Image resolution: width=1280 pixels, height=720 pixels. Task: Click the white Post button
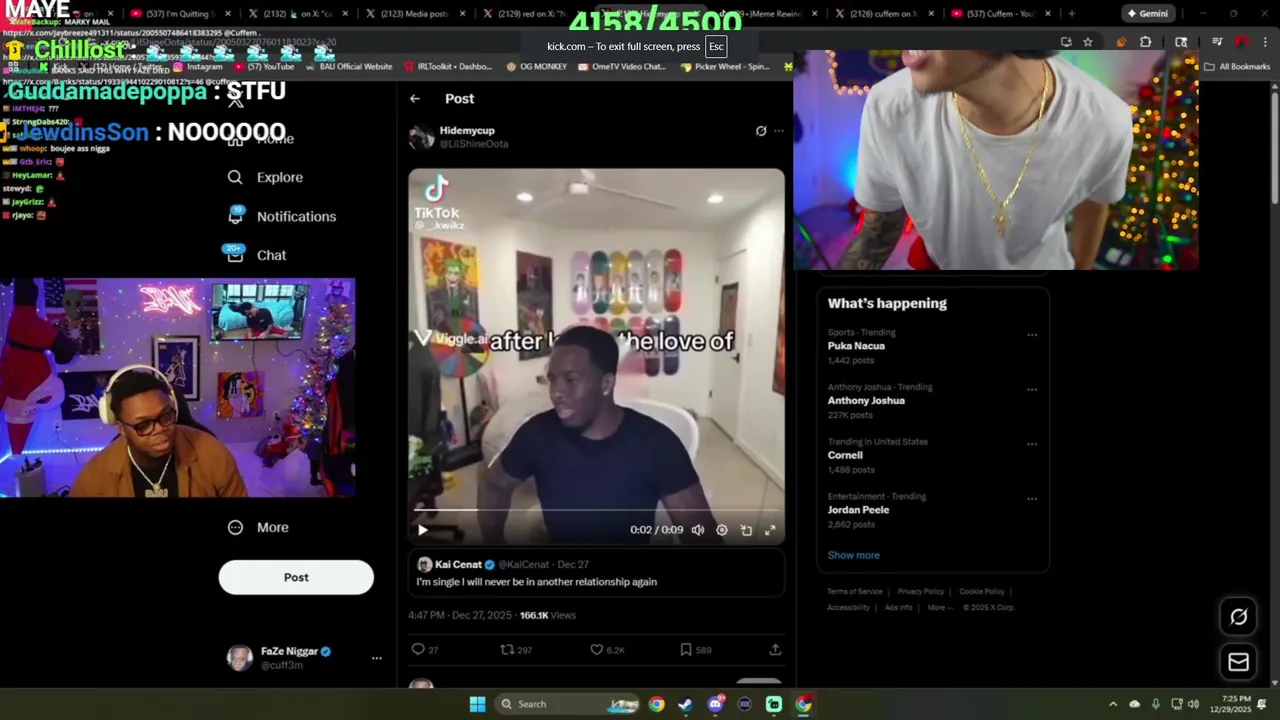(296, 577)
